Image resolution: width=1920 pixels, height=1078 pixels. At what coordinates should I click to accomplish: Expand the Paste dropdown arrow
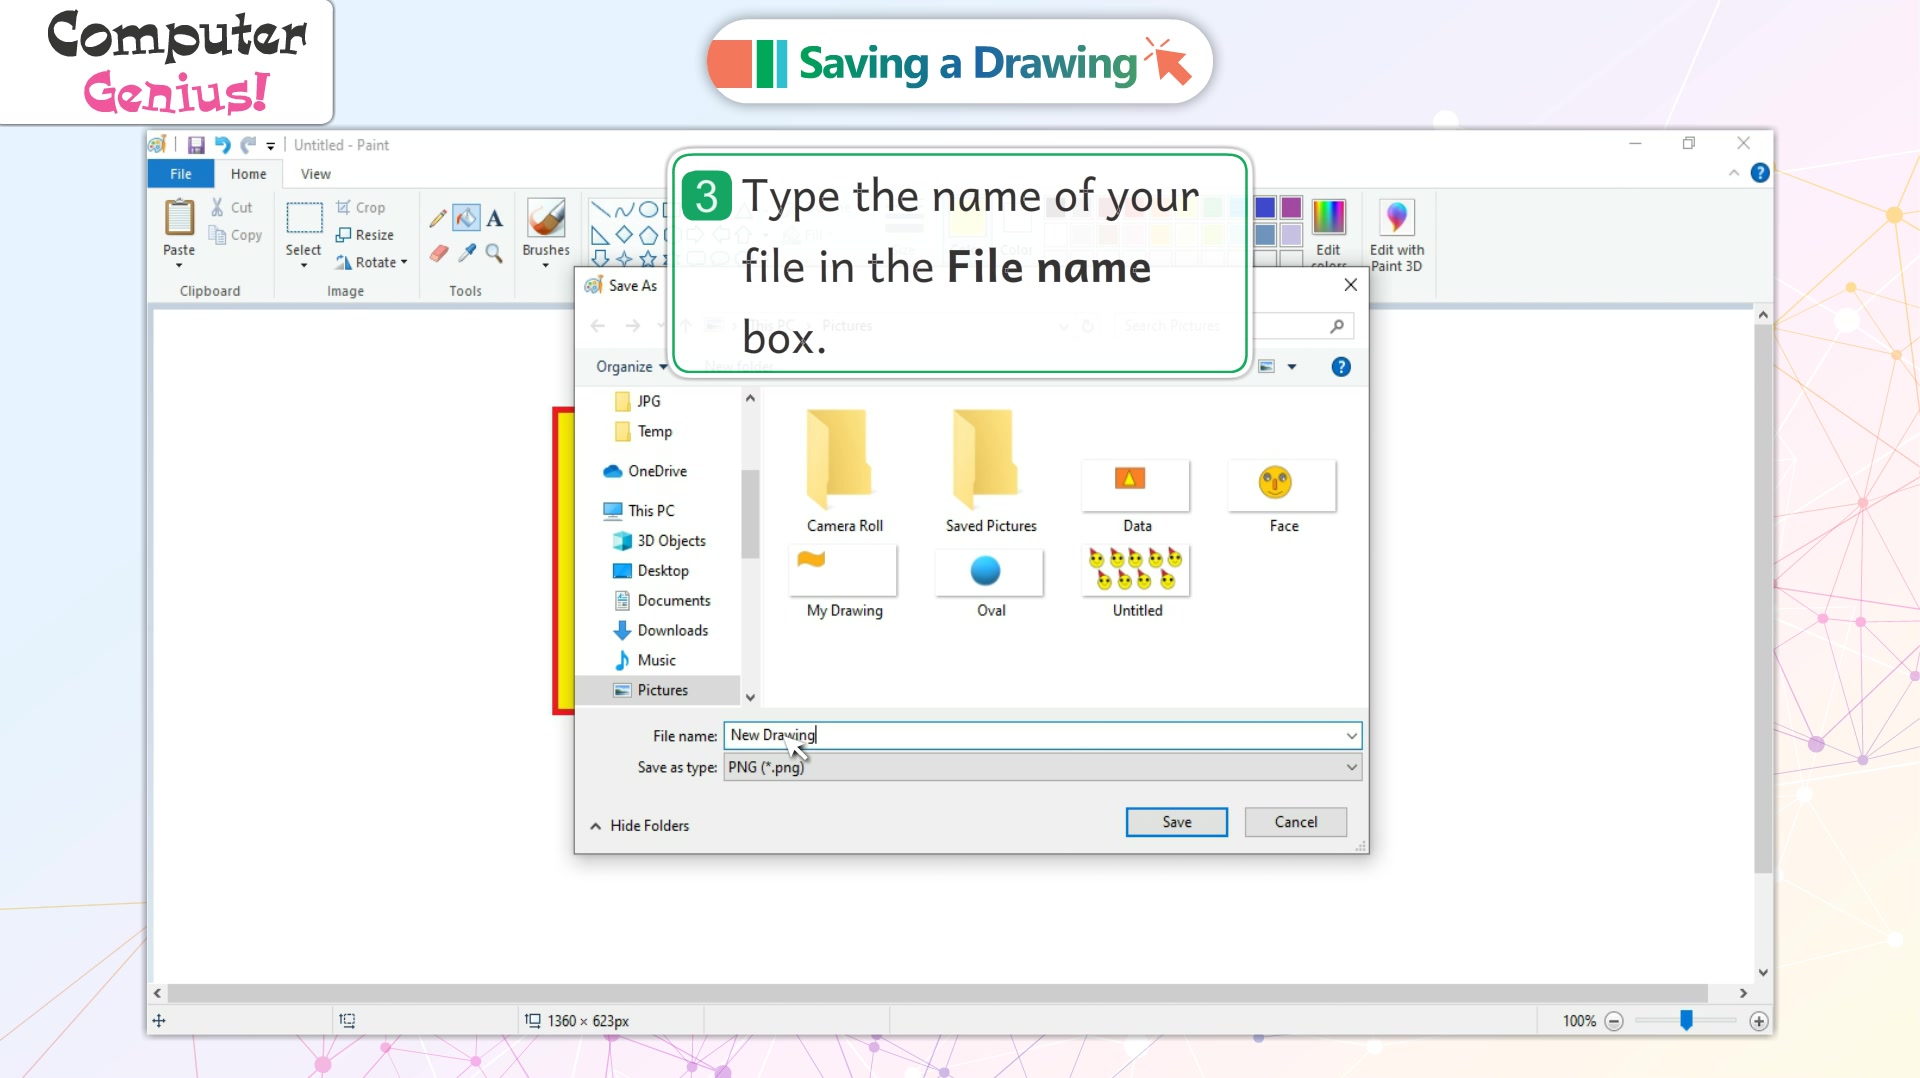pyautogui.click(x=179, y=265)
